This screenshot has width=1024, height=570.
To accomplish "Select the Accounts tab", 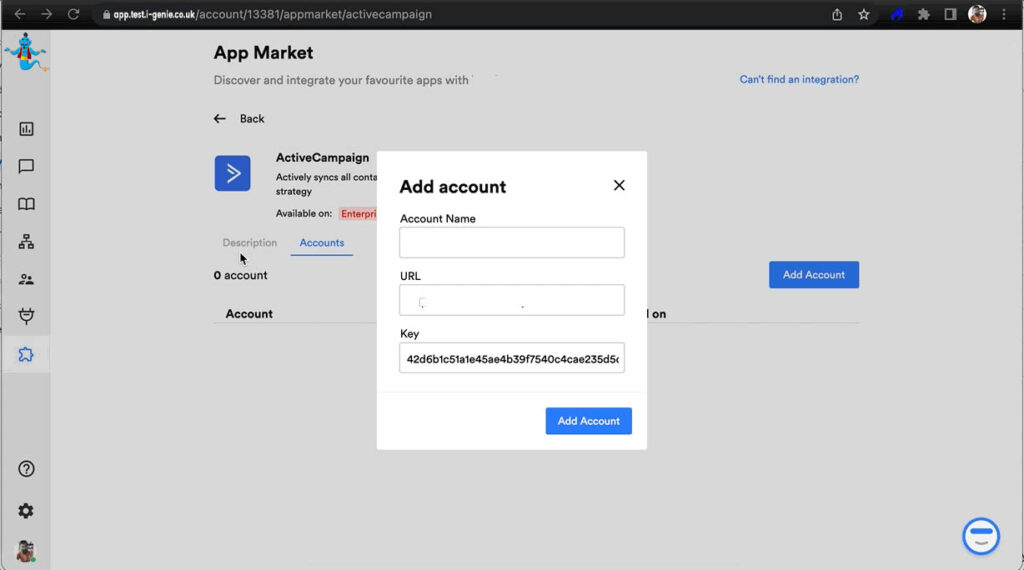I will [322, 243].
